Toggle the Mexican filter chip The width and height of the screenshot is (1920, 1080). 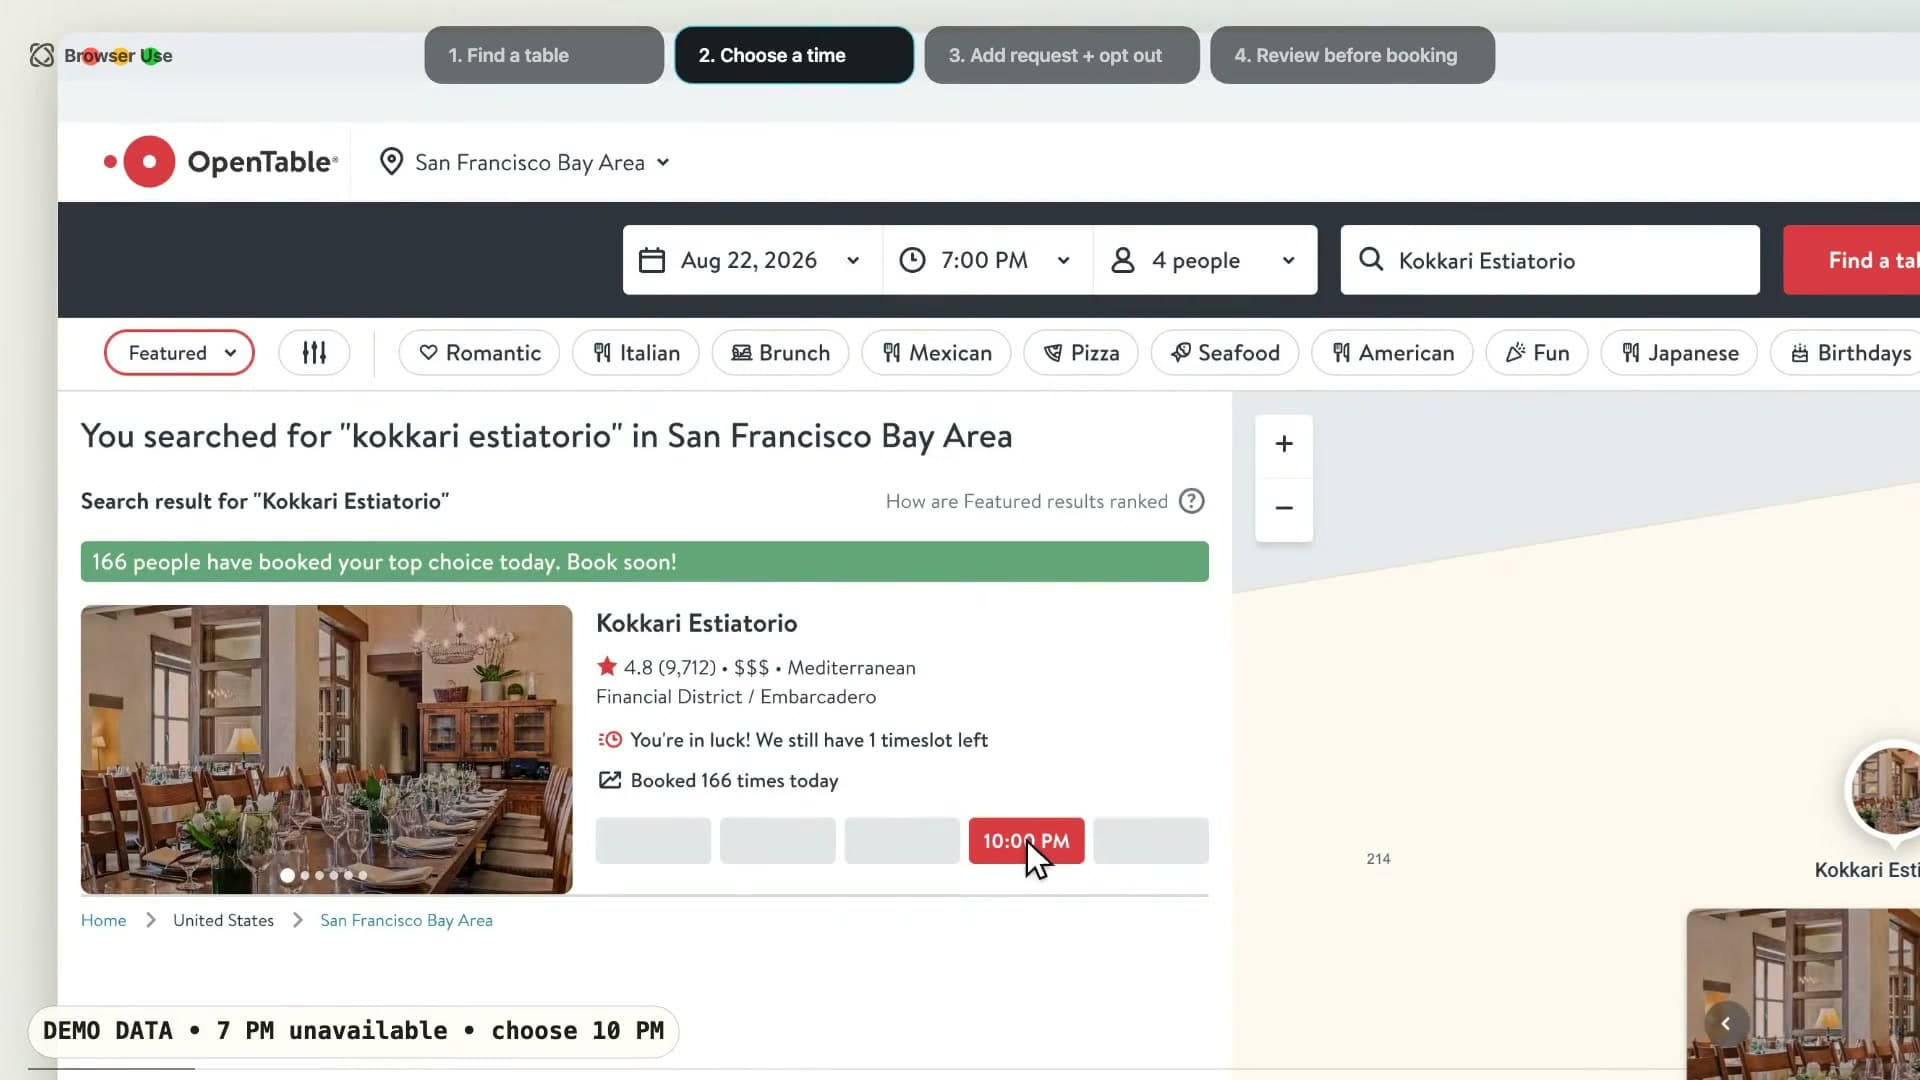[x=936, y=352]
